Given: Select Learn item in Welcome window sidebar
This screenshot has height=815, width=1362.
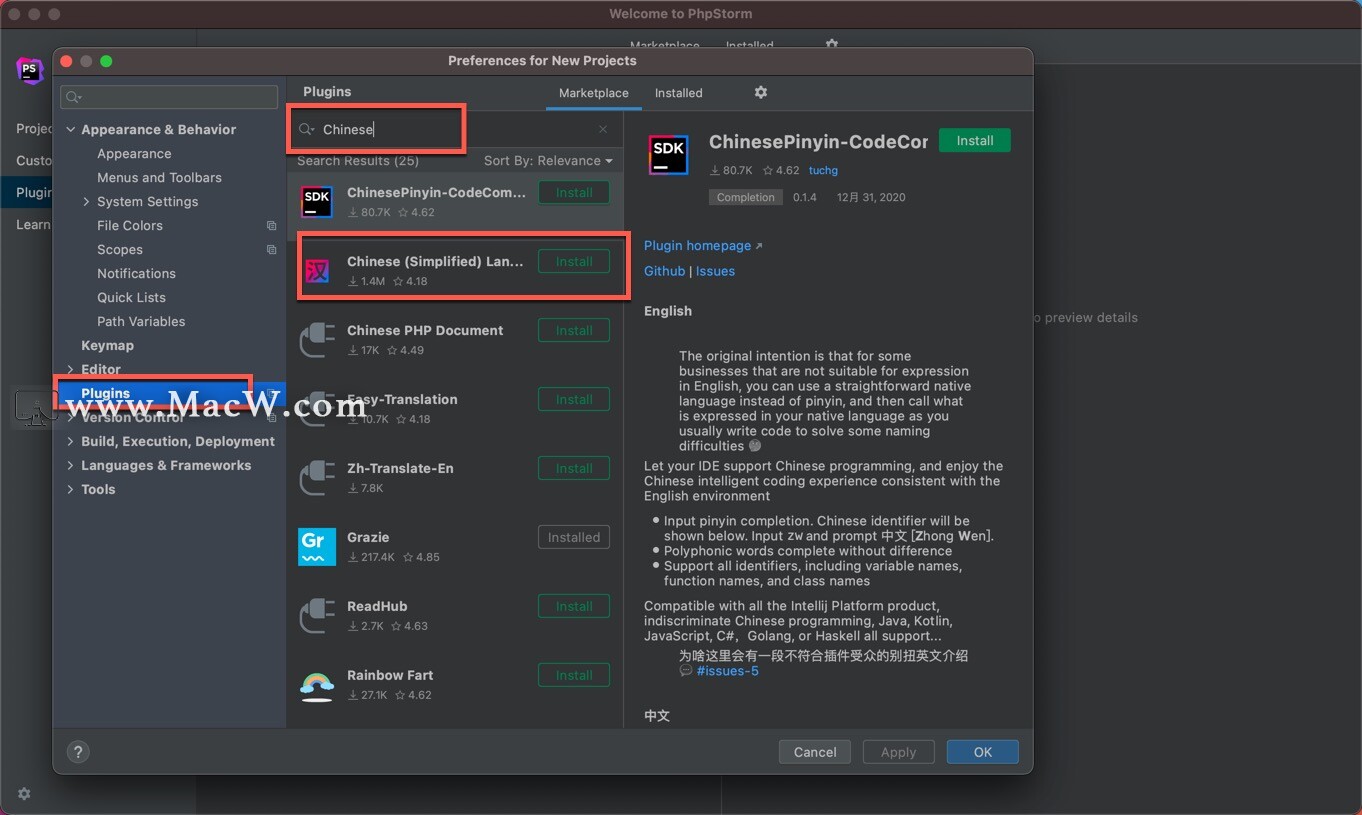Looking at the screenshot, I should (32, 225).
